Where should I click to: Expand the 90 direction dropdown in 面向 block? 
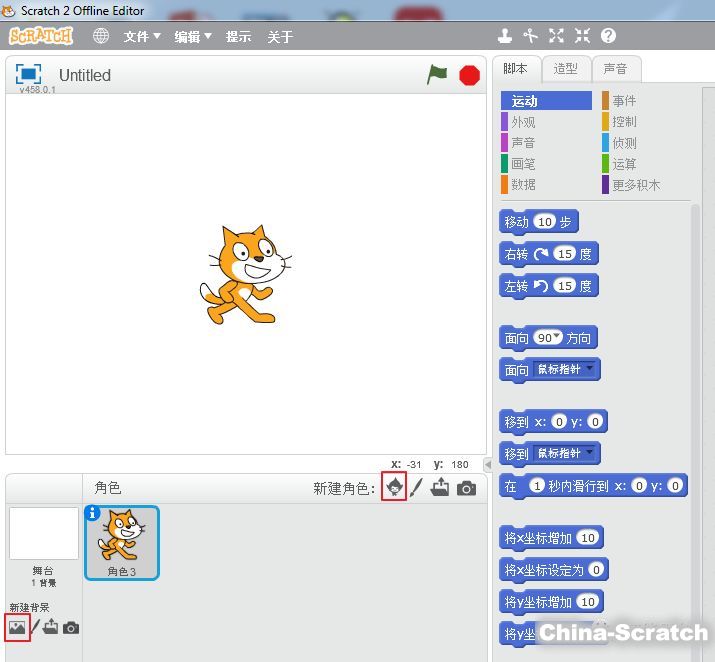(557, 337)
